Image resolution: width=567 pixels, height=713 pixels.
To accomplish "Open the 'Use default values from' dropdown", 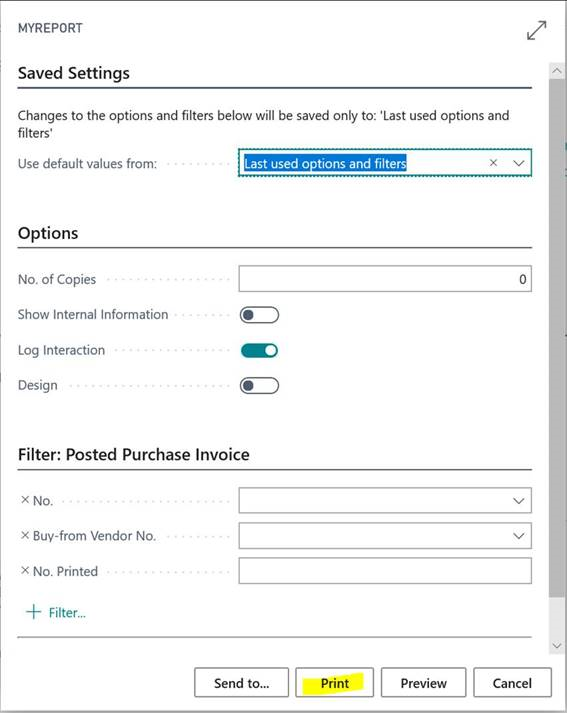I will click(519, 163).
